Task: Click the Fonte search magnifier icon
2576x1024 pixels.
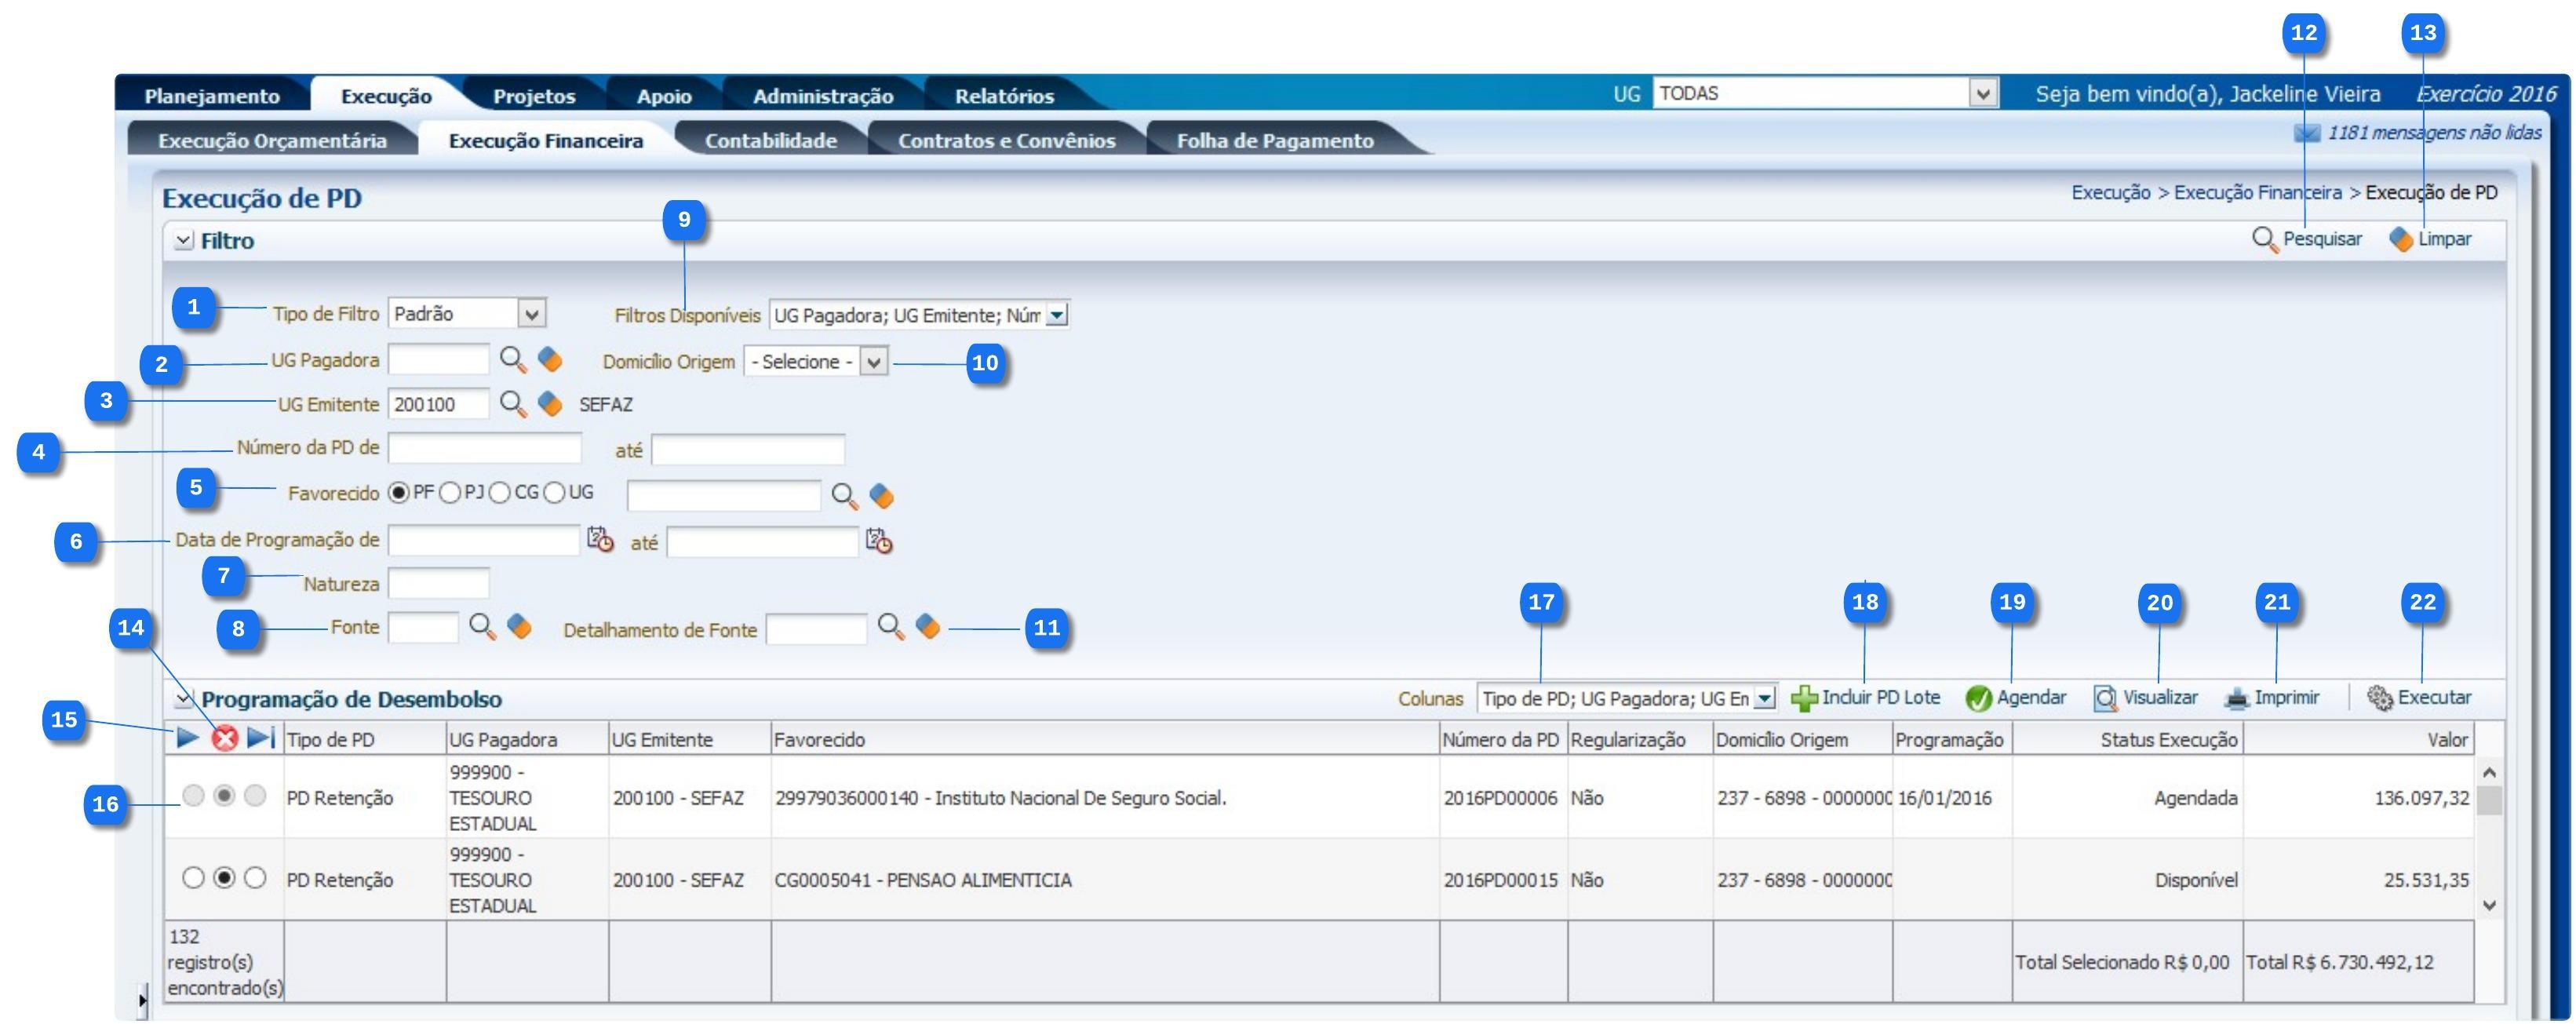Action: click(x=483, y=627)
